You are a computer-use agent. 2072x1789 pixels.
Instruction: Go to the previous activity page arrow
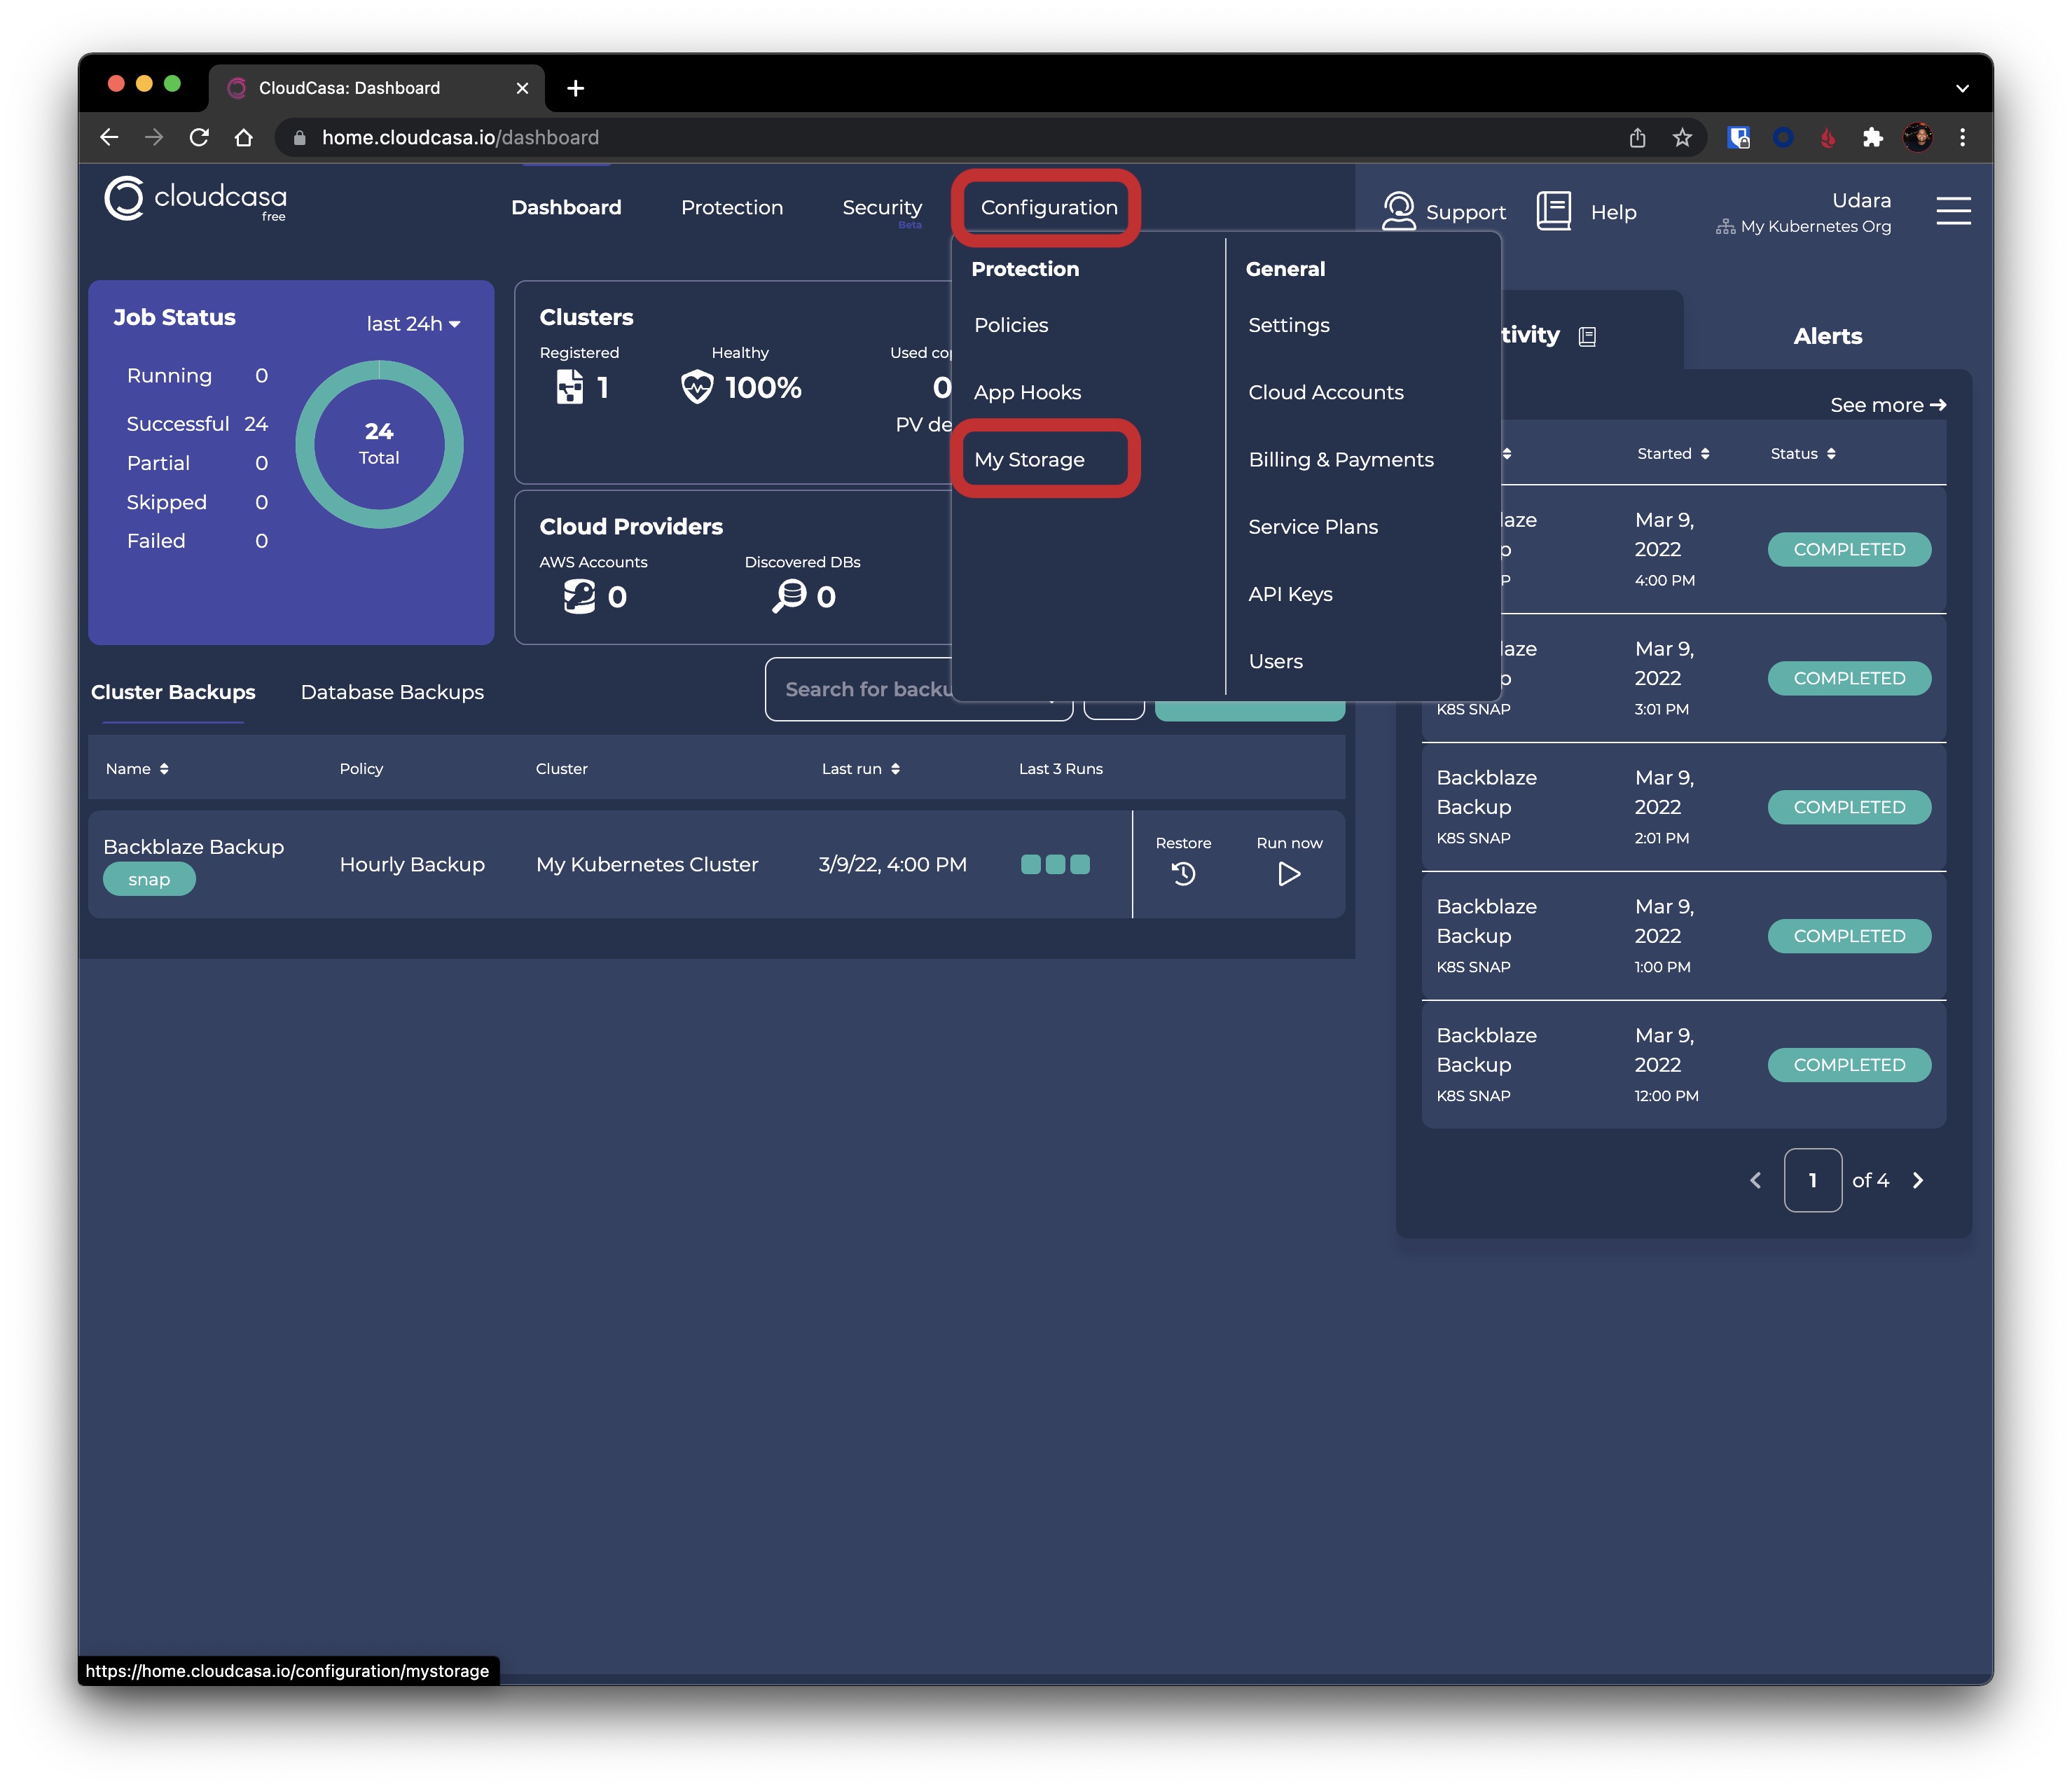click(1755, 1181)
